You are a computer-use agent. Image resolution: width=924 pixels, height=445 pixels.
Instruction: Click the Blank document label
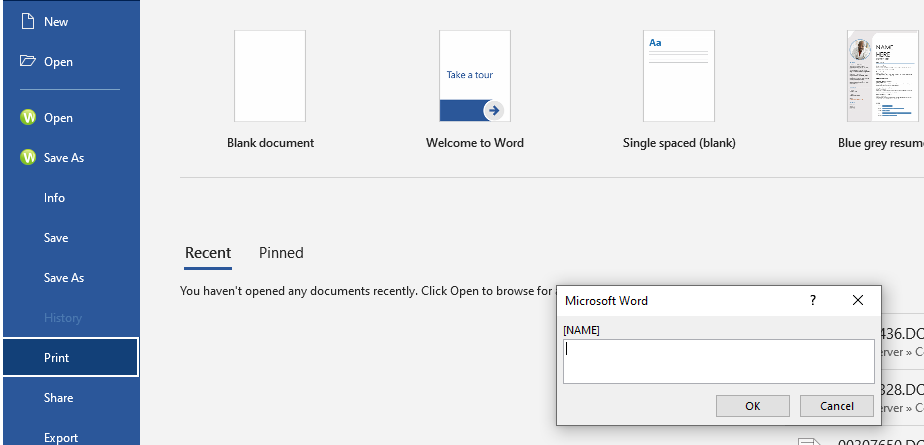click(270, 143)
